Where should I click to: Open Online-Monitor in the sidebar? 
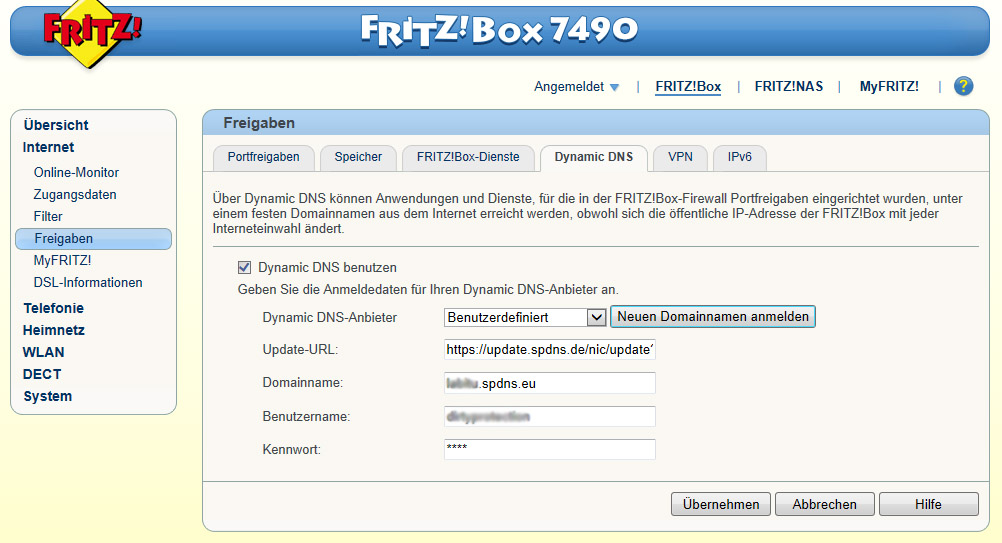76,172
